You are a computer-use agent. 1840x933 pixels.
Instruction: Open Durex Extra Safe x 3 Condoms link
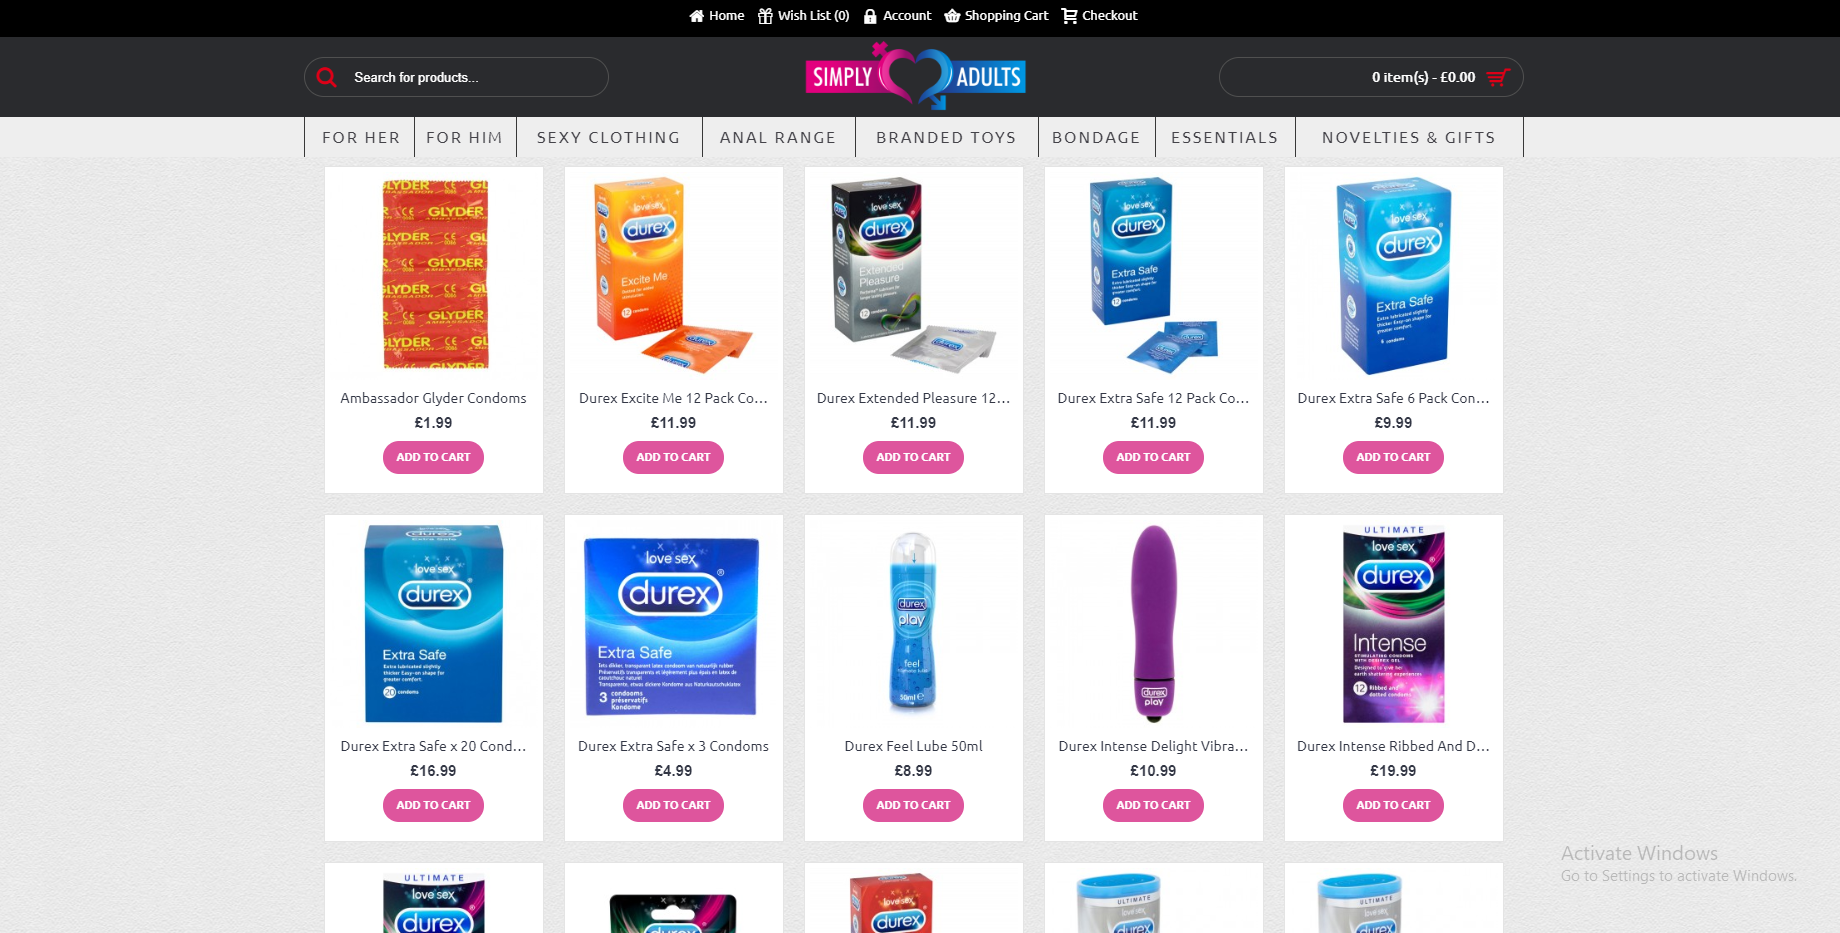pos(673,746)
